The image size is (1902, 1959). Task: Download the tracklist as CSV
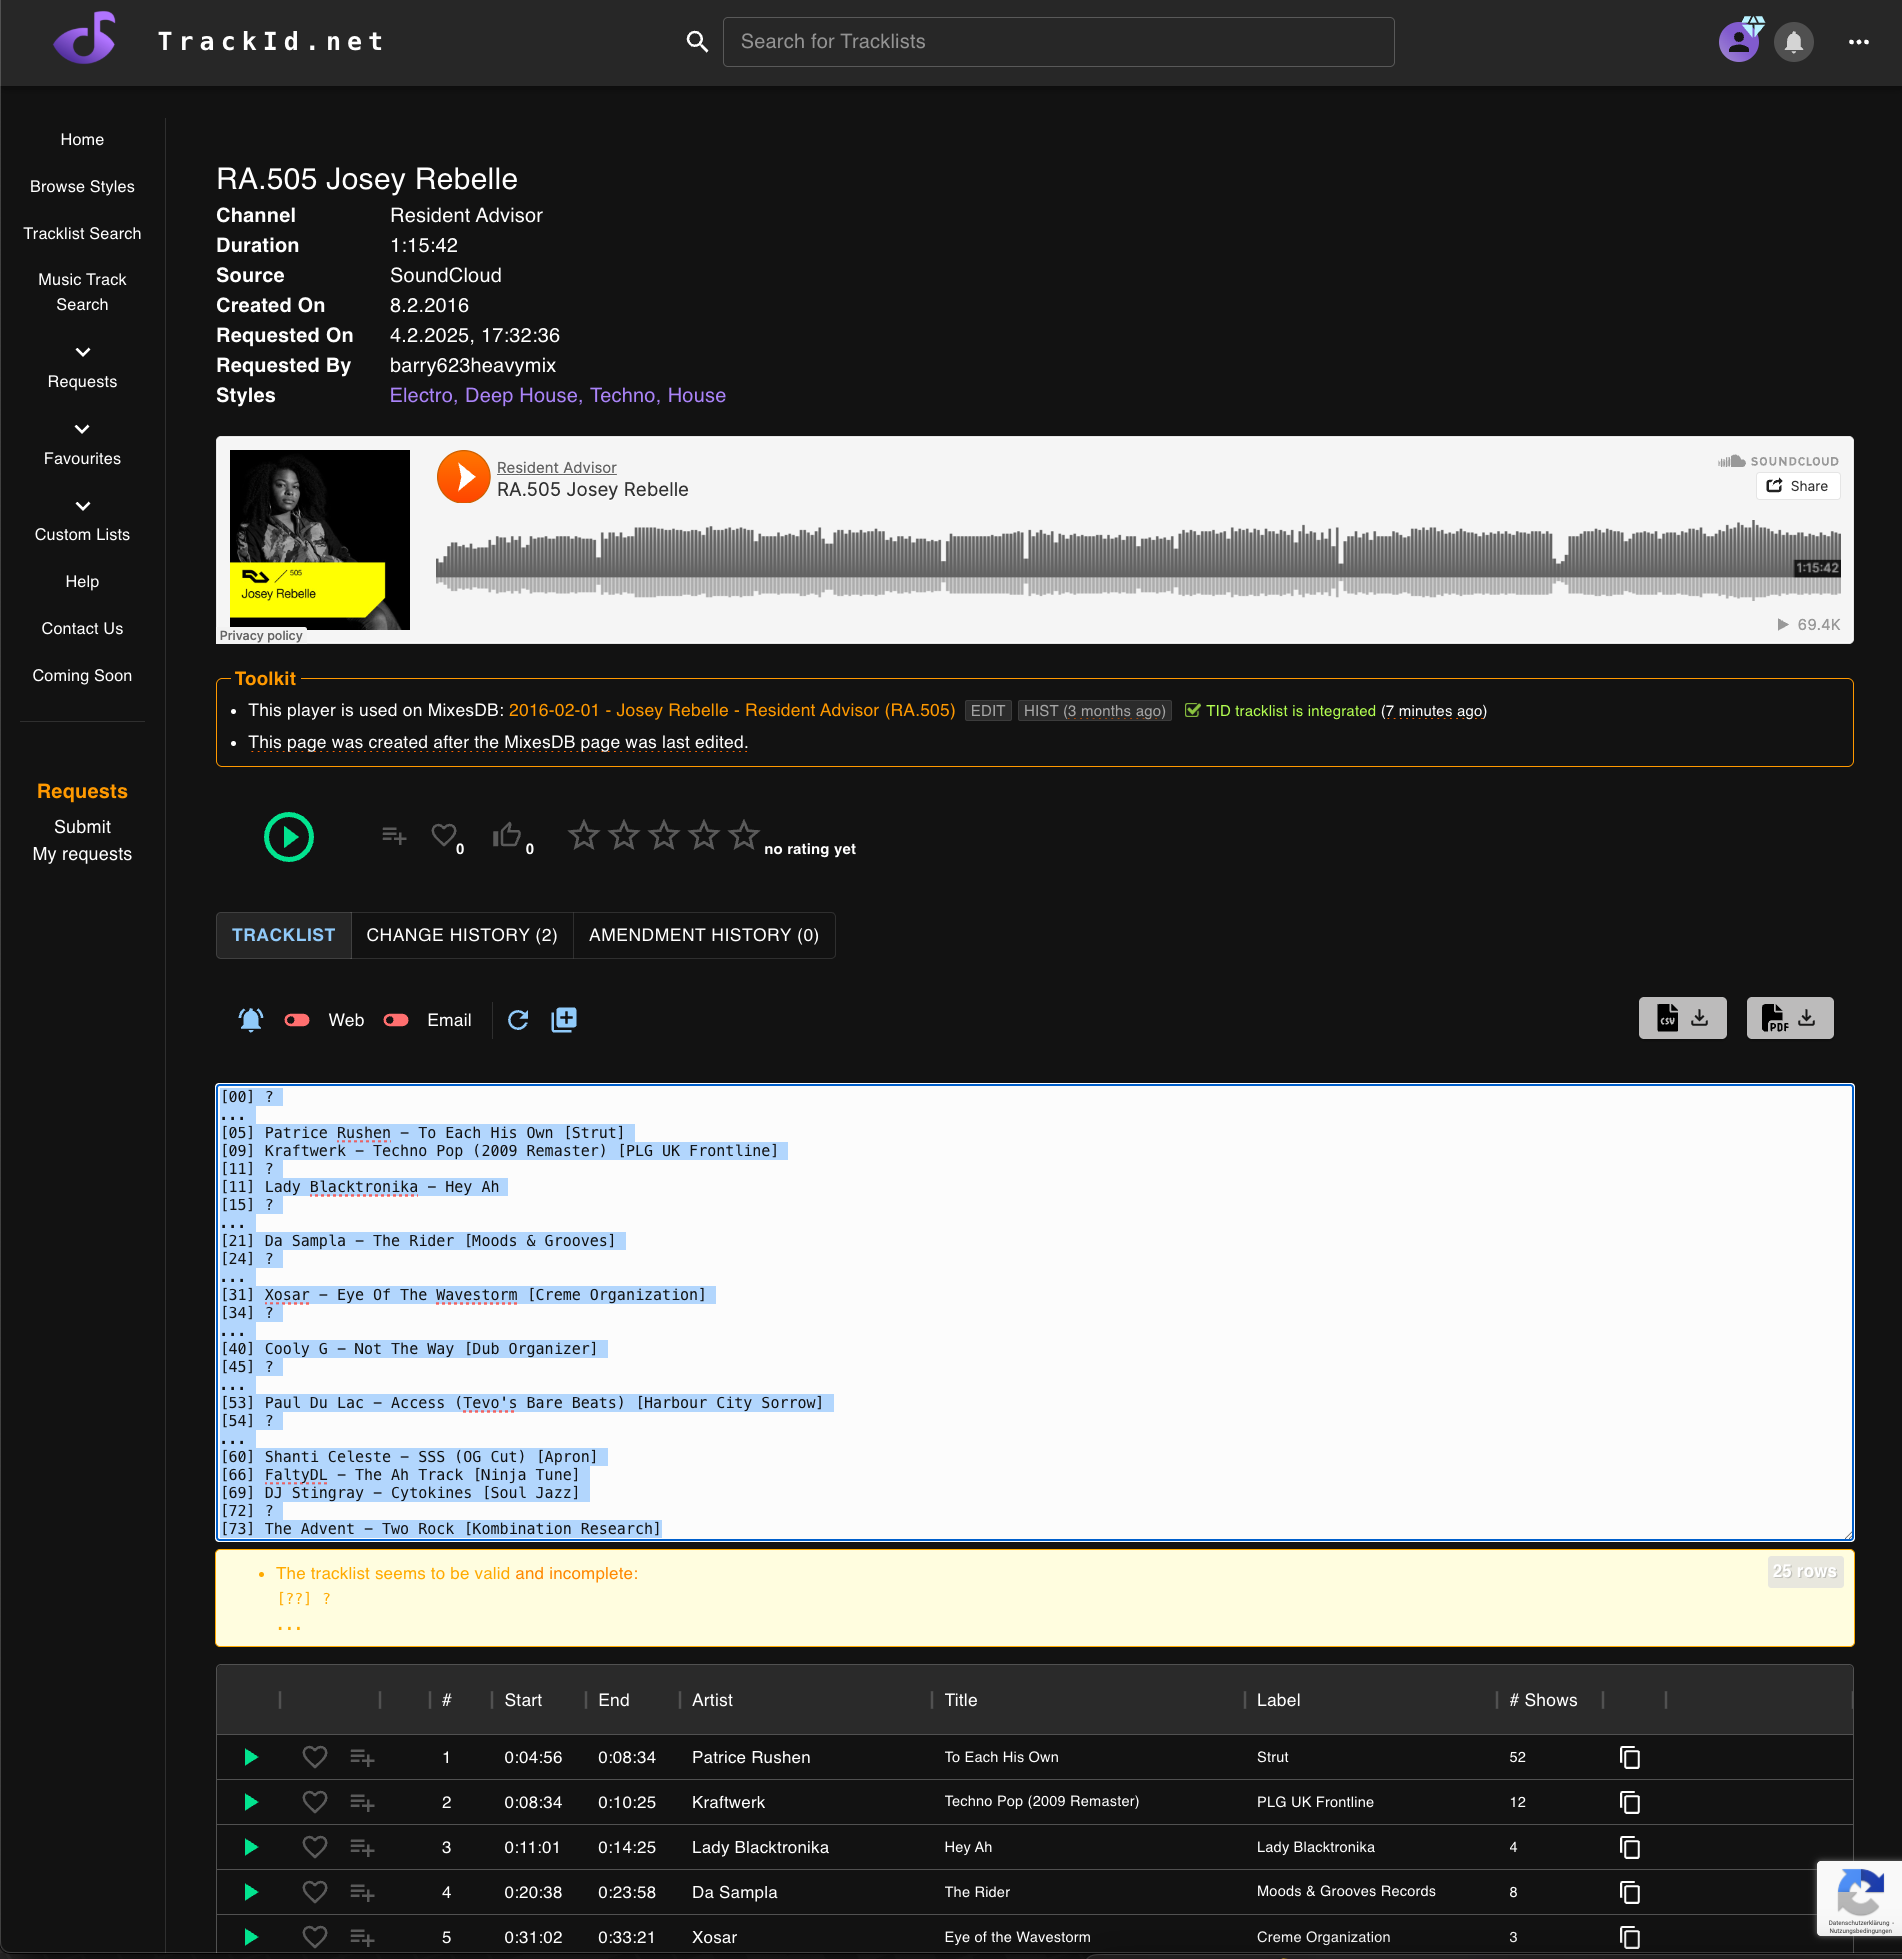(1682, 1018)
